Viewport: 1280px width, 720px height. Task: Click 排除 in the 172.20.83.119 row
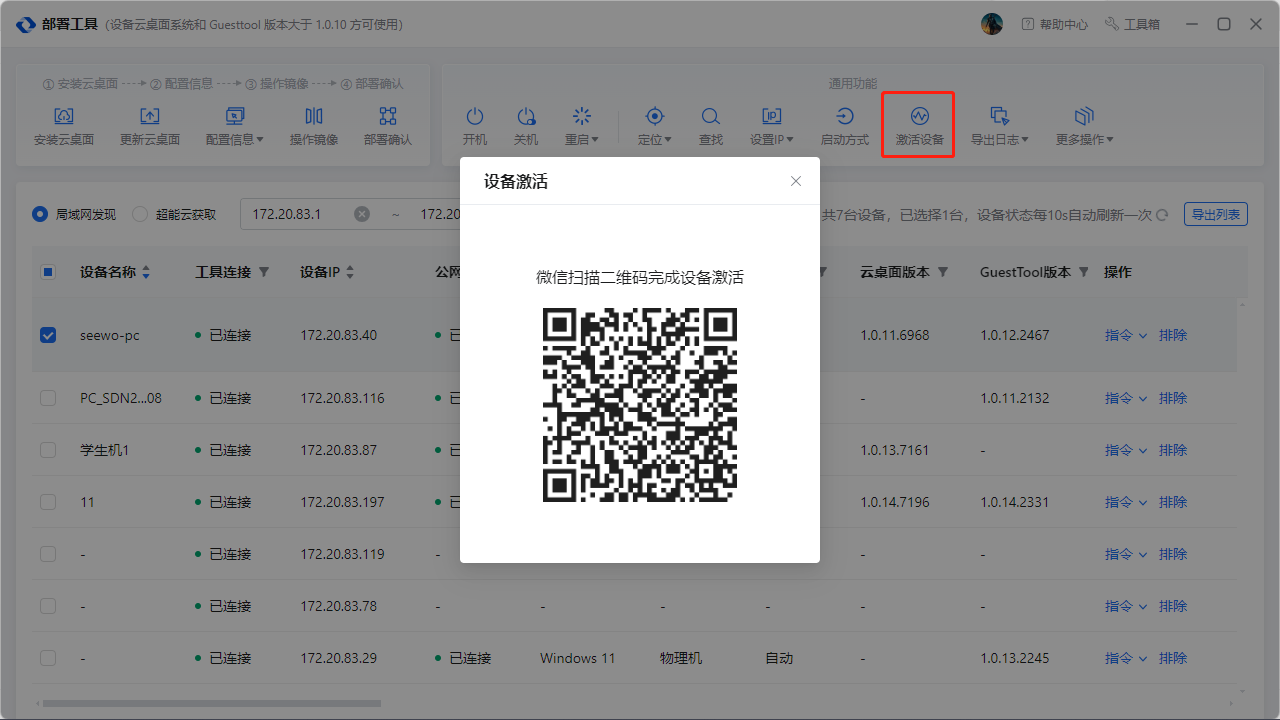pos(1173,554)
